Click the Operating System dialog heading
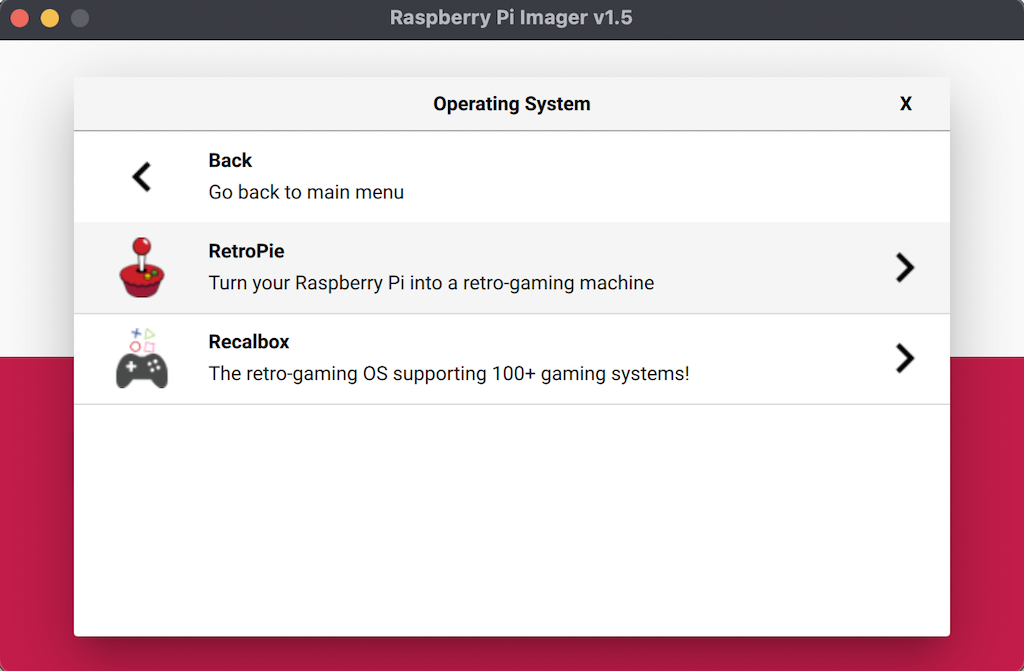The width and height of the screenshot is (1024, 671). (511, 104)
